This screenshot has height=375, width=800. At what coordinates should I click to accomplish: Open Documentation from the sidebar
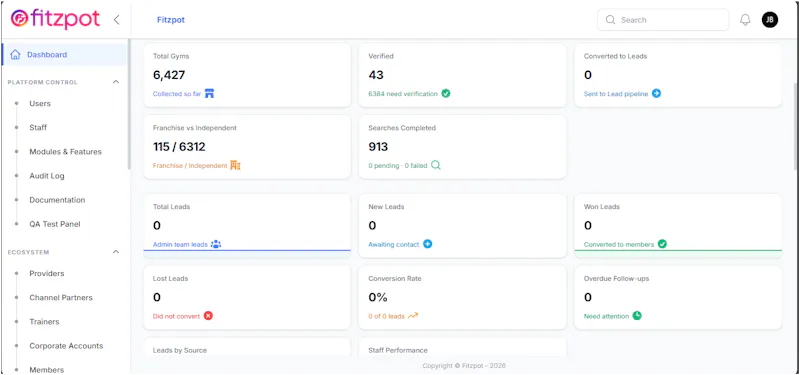point(57,200)
